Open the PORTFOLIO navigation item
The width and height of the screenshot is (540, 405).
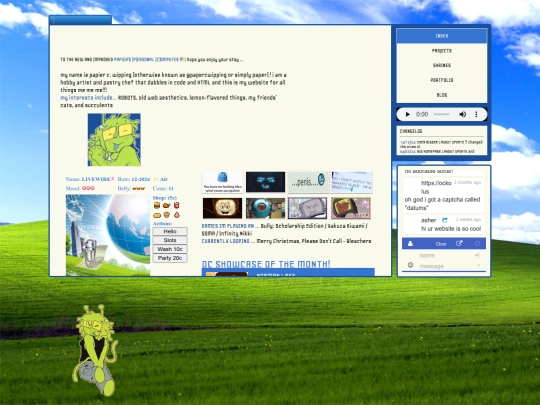[x=442, y=80]
